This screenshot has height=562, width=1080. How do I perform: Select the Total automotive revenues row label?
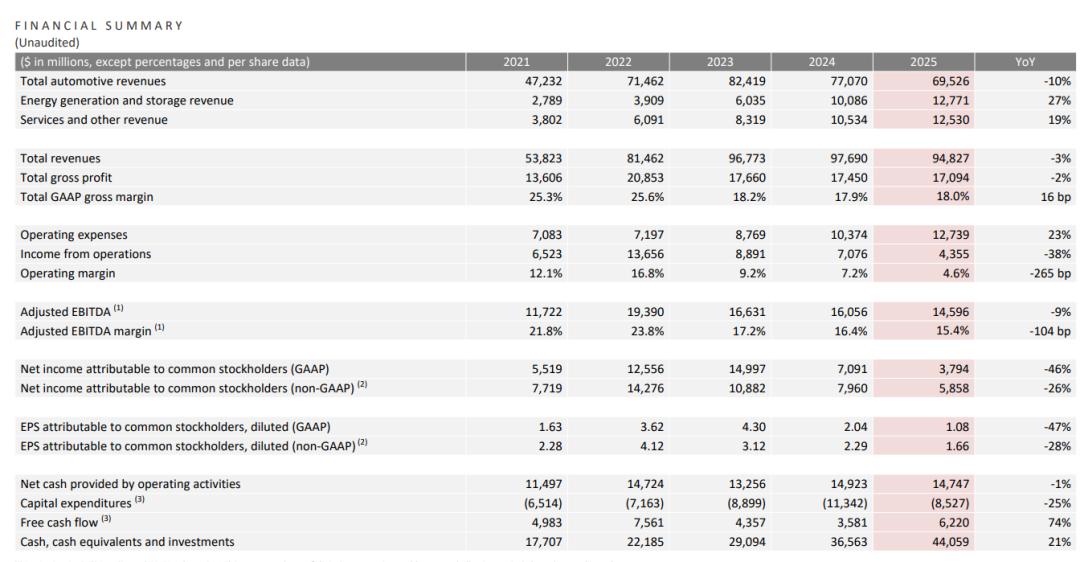point(91,81)
